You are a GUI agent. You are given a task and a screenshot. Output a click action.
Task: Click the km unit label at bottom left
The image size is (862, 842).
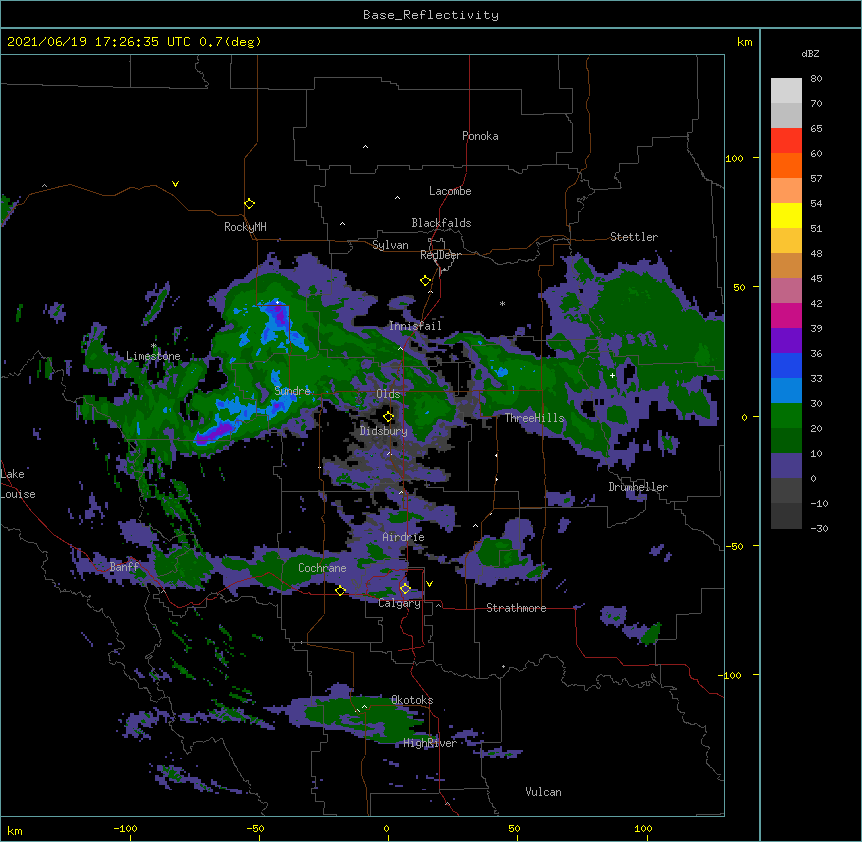click(x=15, y=831)
